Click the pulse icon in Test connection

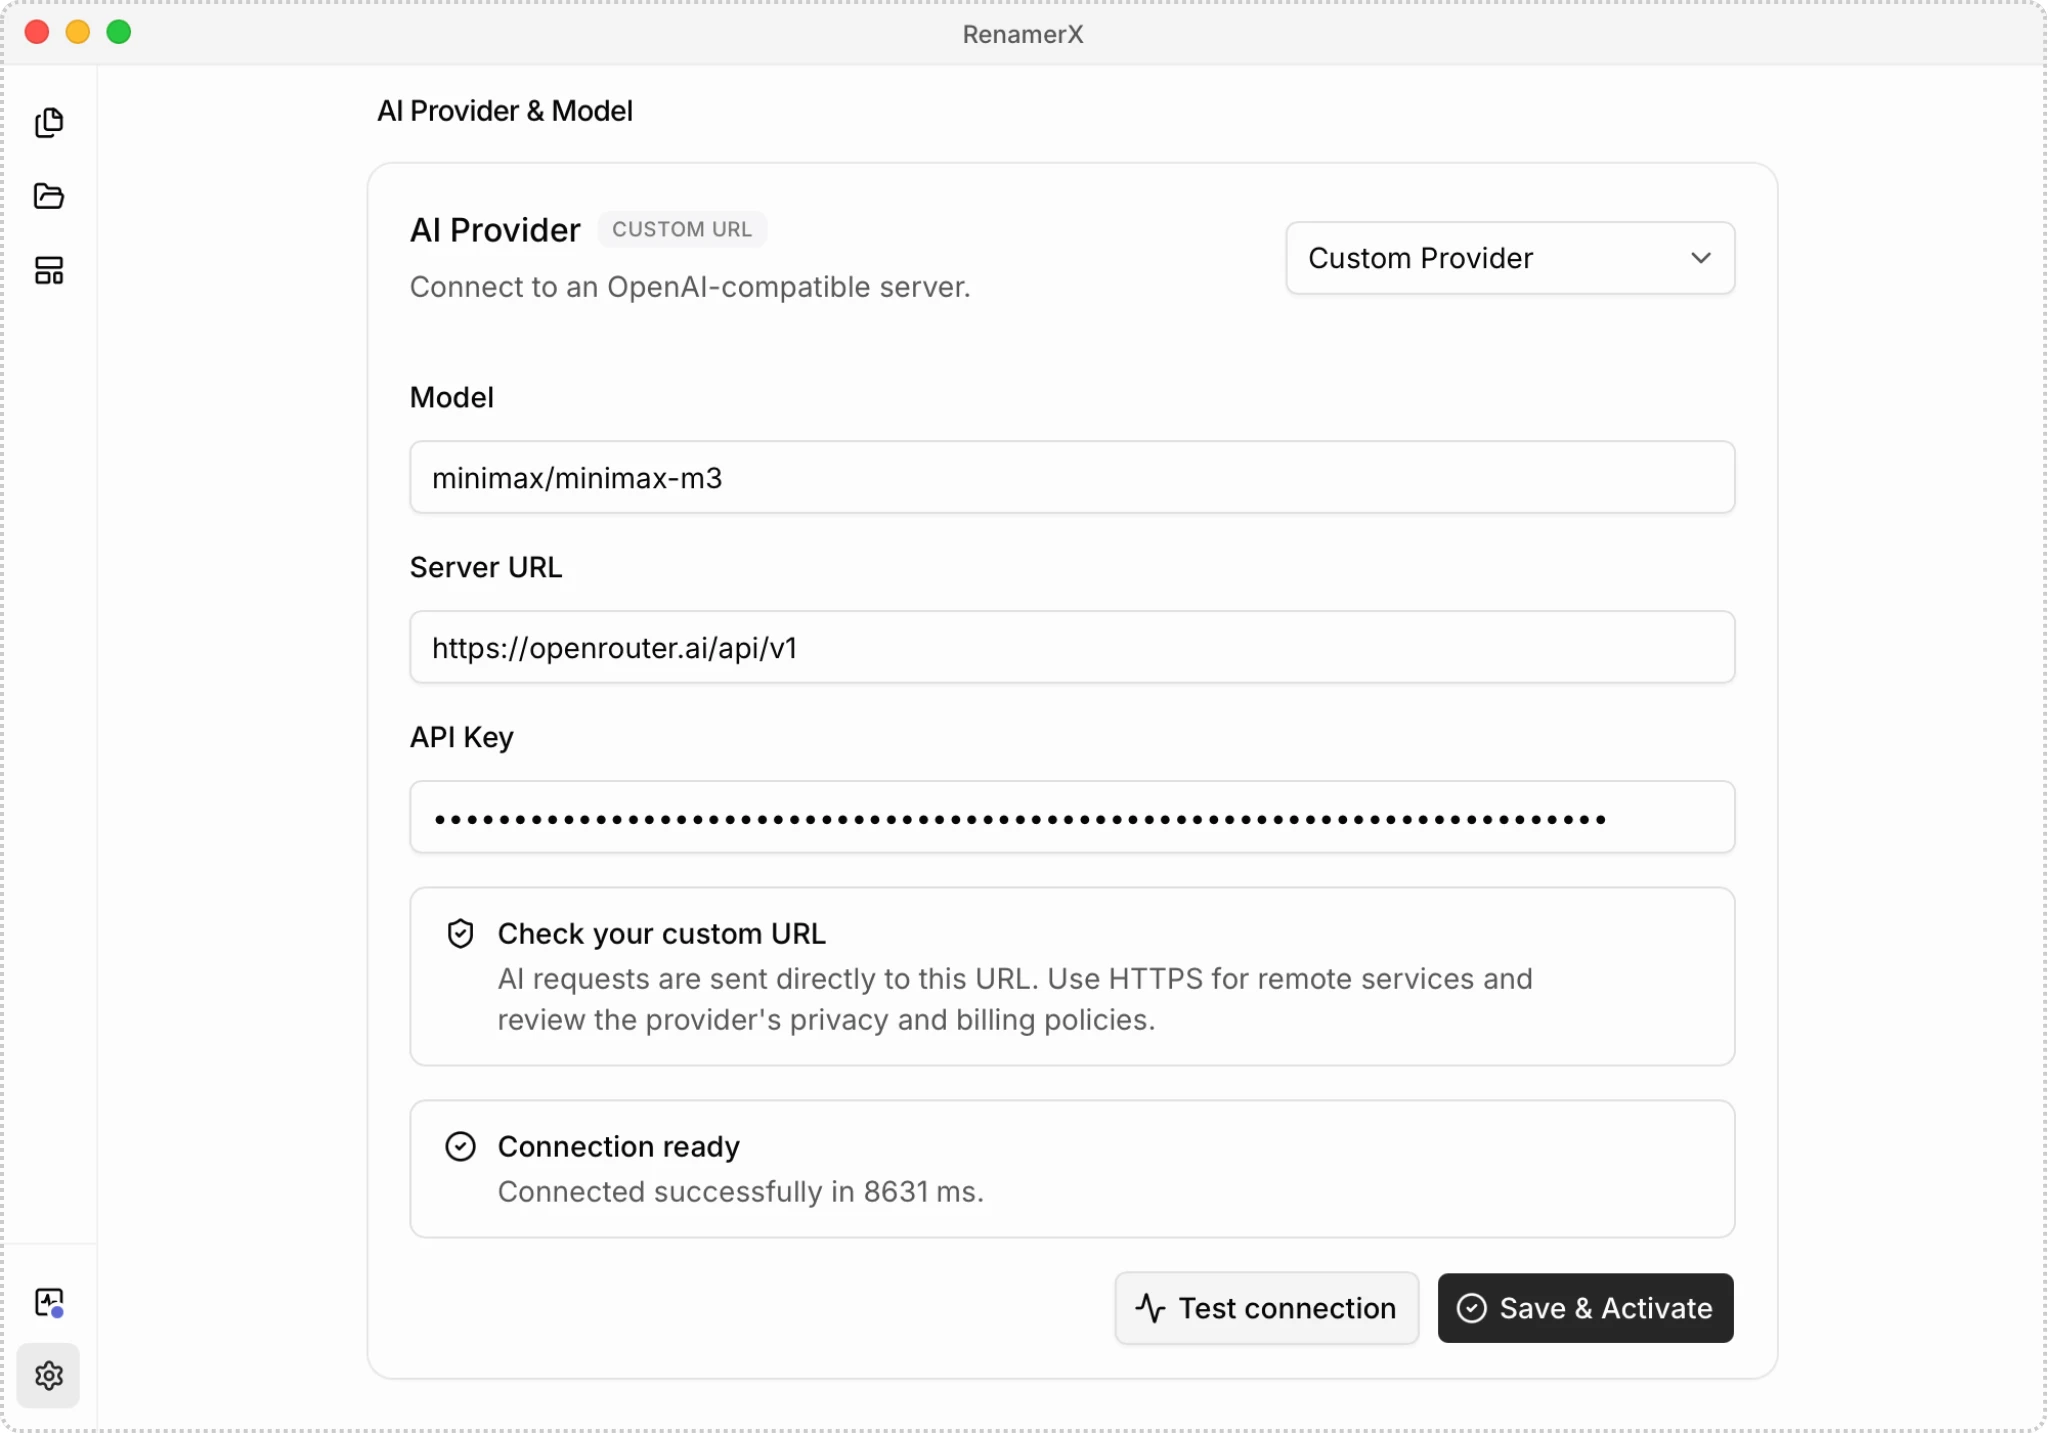1151,1308
